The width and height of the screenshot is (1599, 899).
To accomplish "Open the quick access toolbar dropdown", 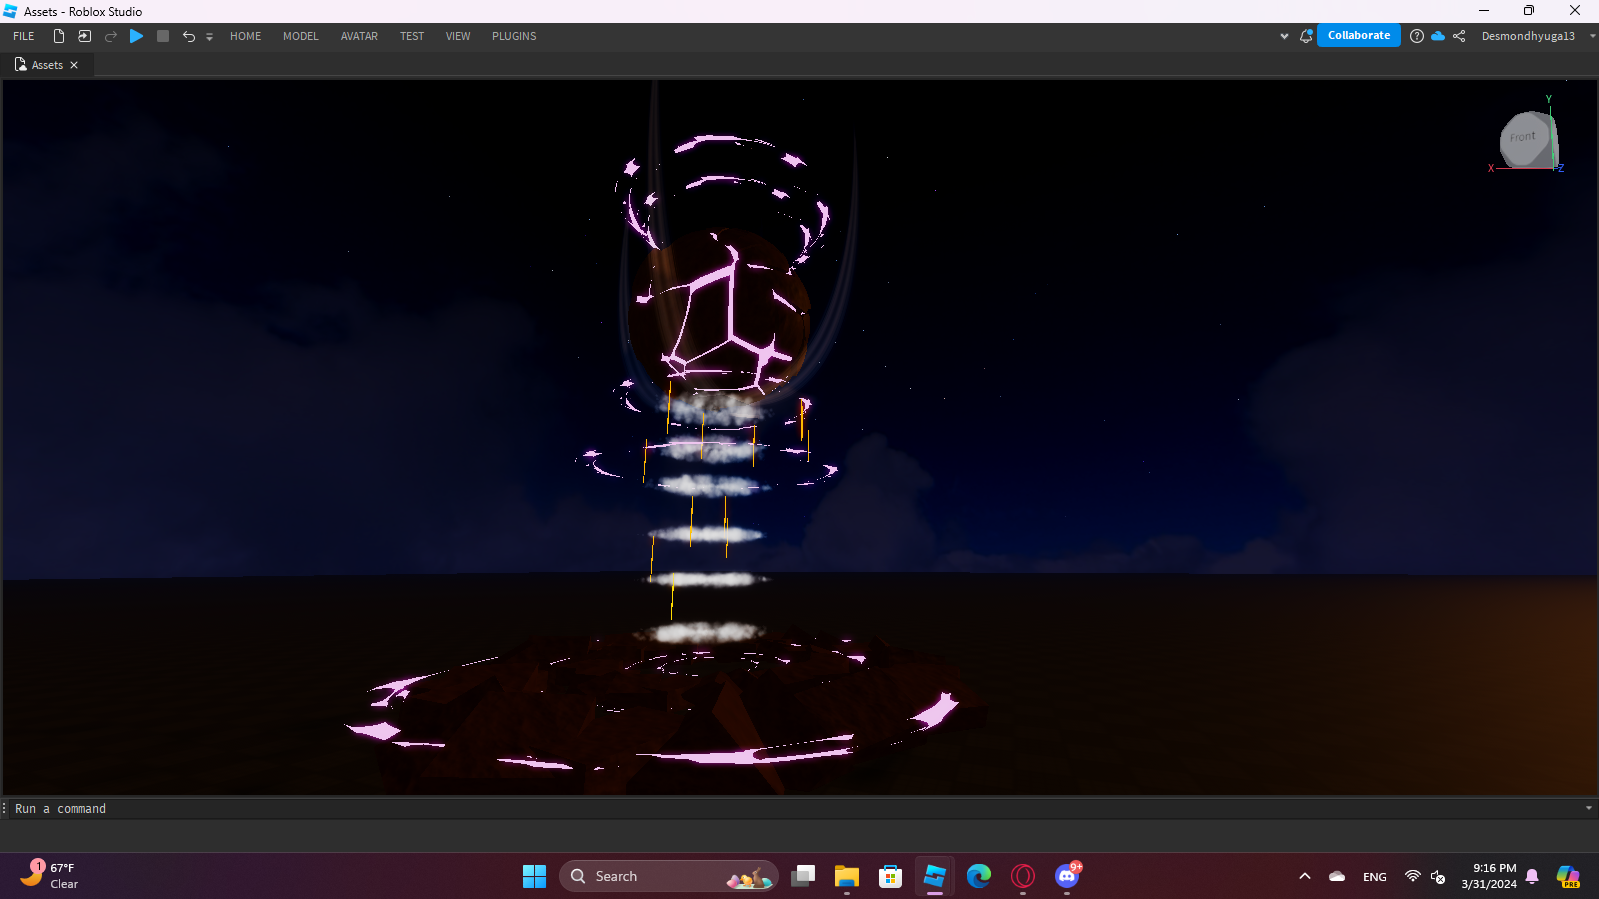I will 209,37.
